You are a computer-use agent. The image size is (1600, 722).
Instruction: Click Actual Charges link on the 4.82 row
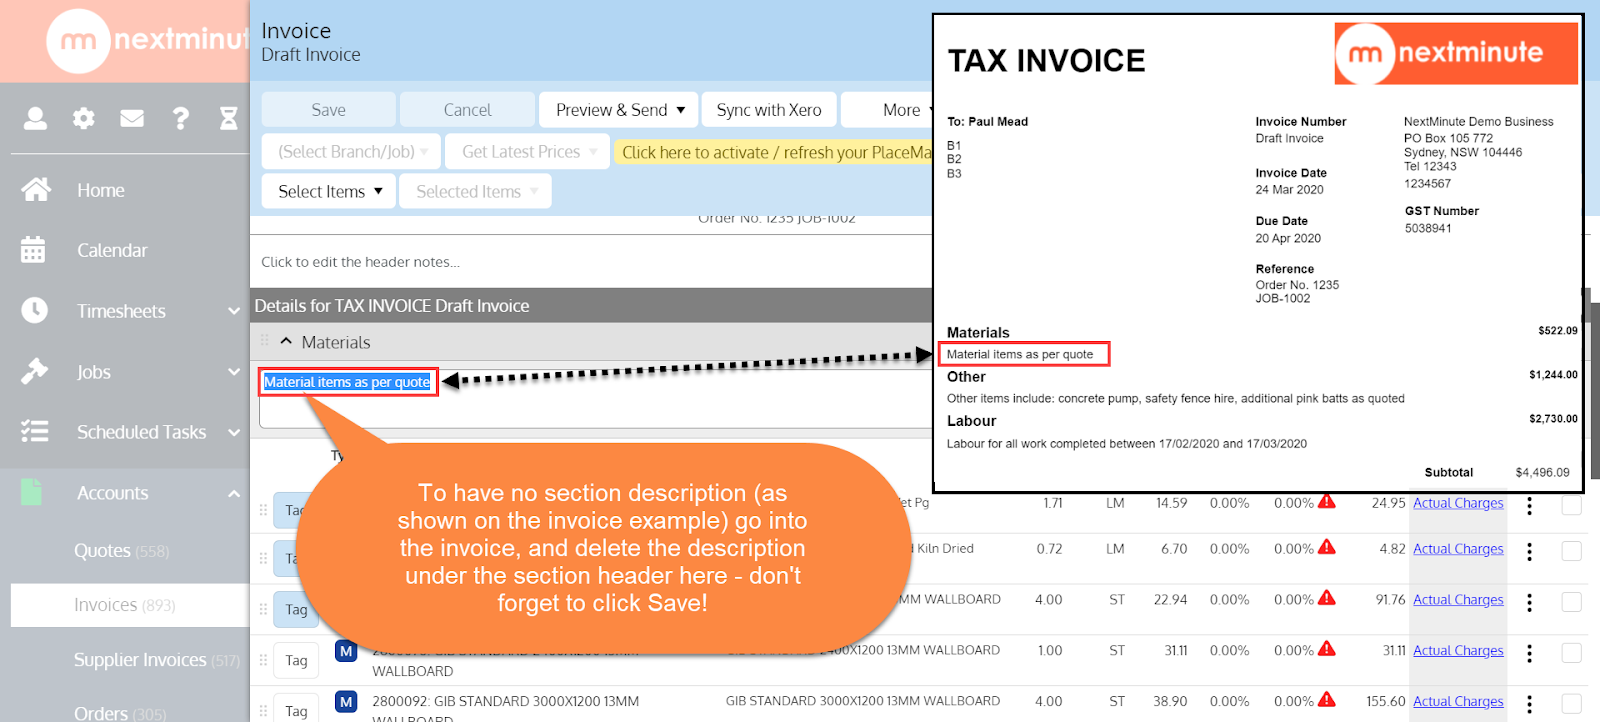(x=1458, y=549)
